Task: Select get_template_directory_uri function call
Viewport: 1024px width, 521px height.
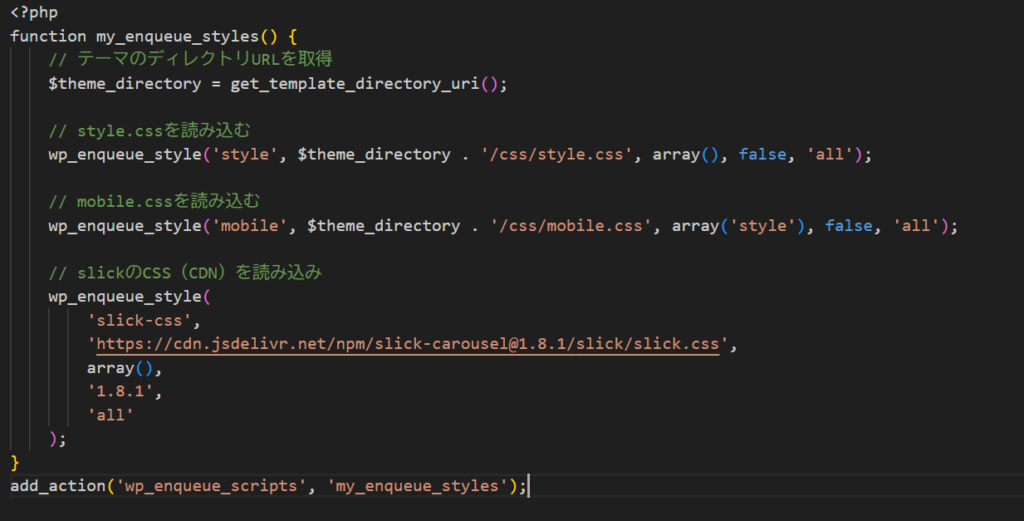Action: 355,84
